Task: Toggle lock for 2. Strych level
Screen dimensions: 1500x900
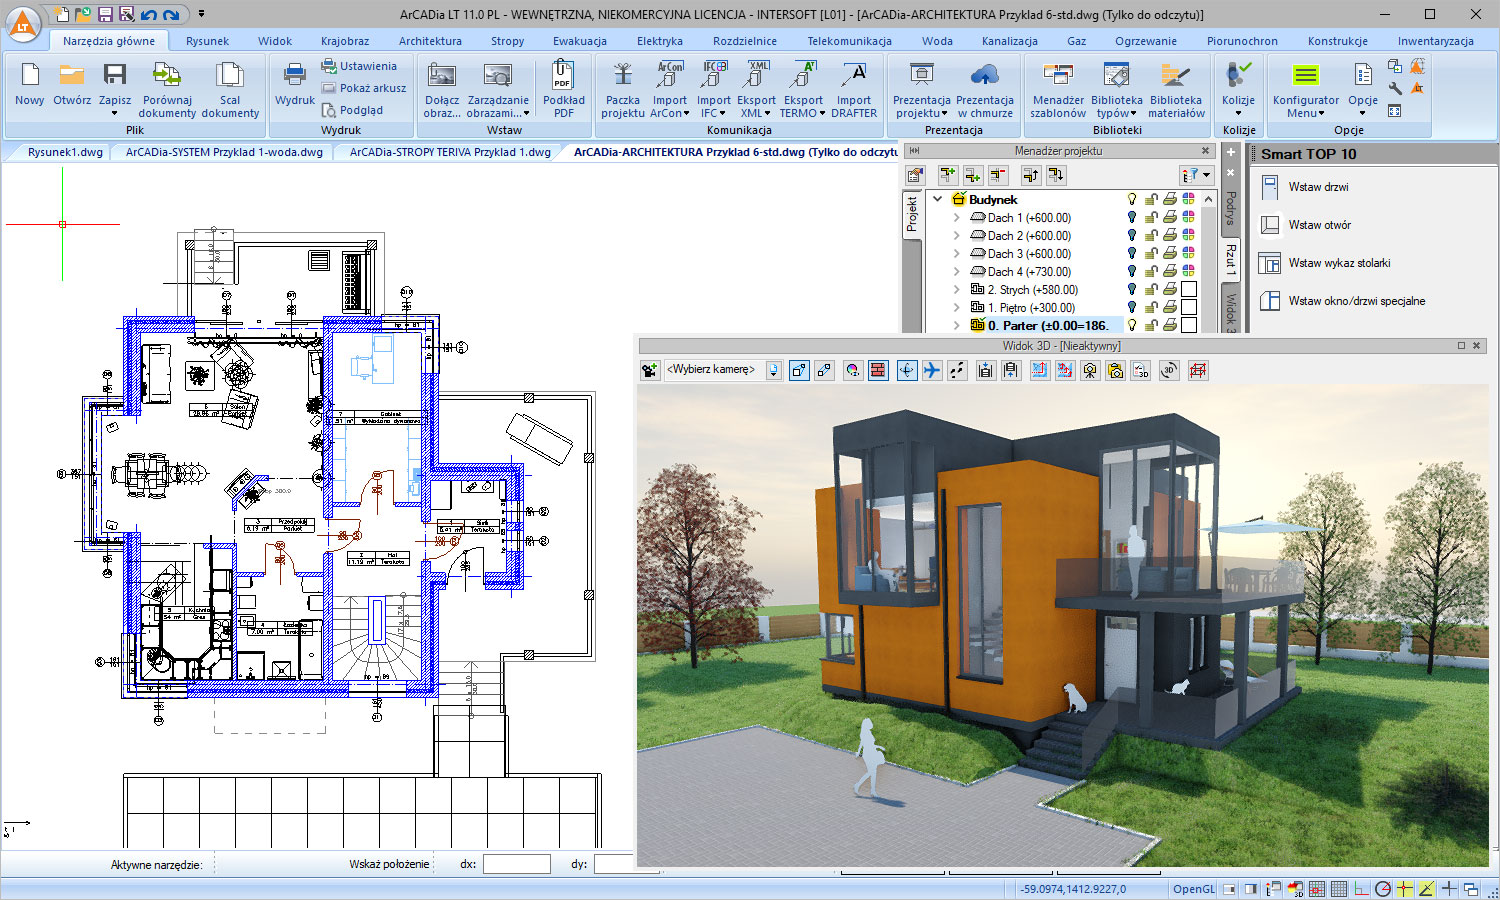Action: click(x=1151, y=290)
